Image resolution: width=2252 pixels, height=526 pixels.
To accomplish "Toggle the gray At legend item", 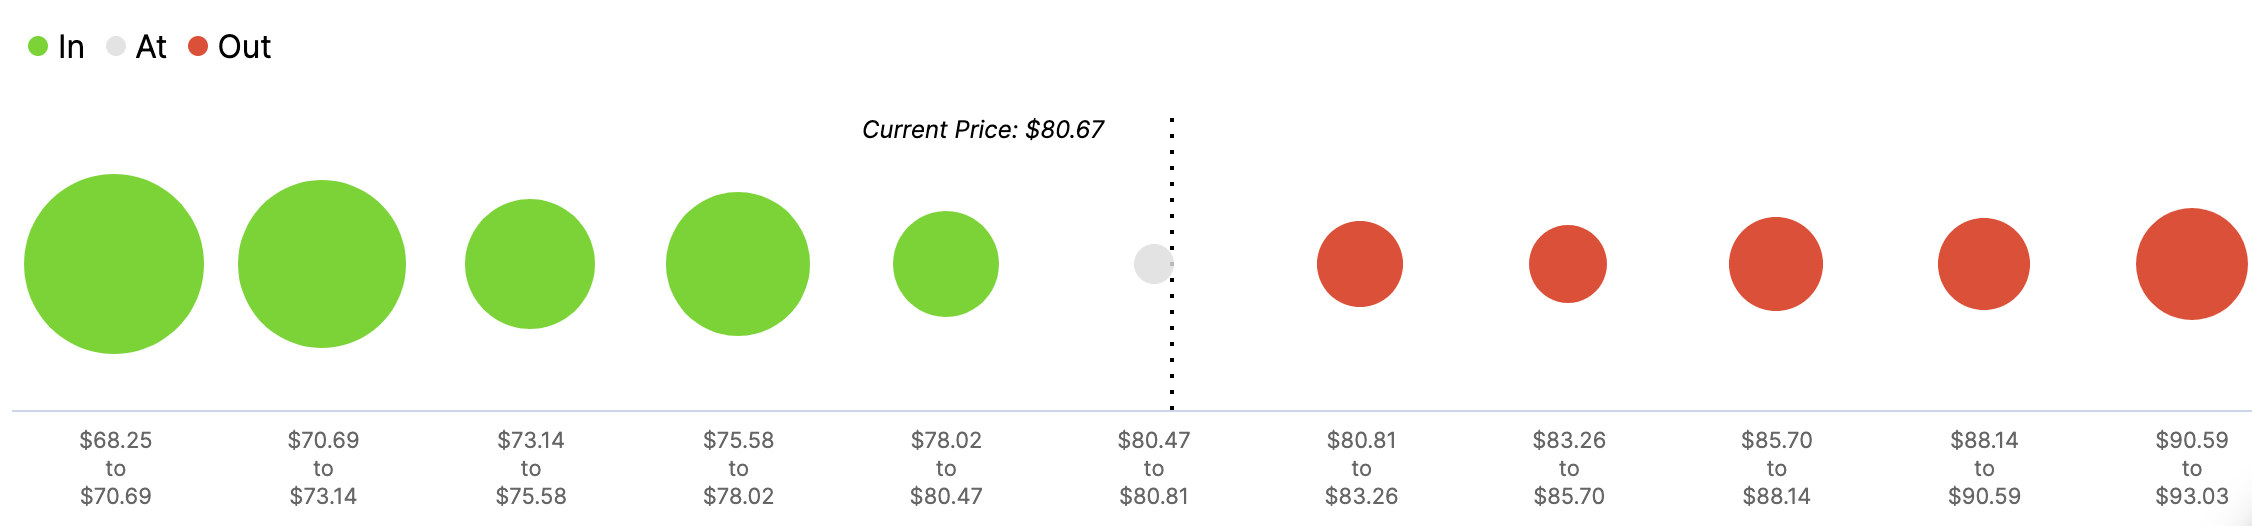I will pos(137,47).
